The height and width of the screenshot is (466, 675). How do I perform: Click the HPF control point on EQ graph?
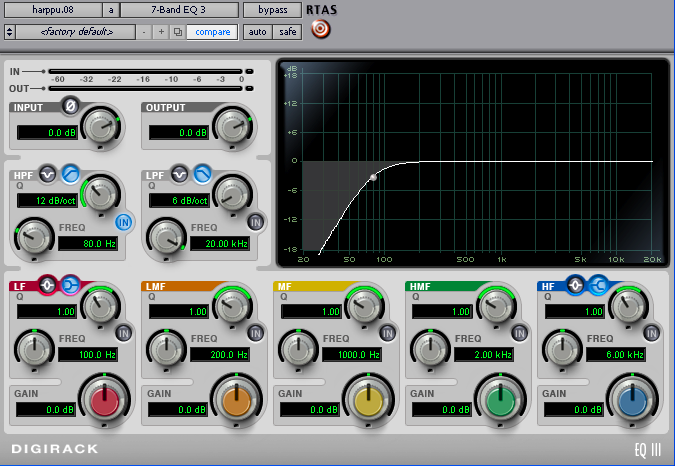(x=374, y=177)
